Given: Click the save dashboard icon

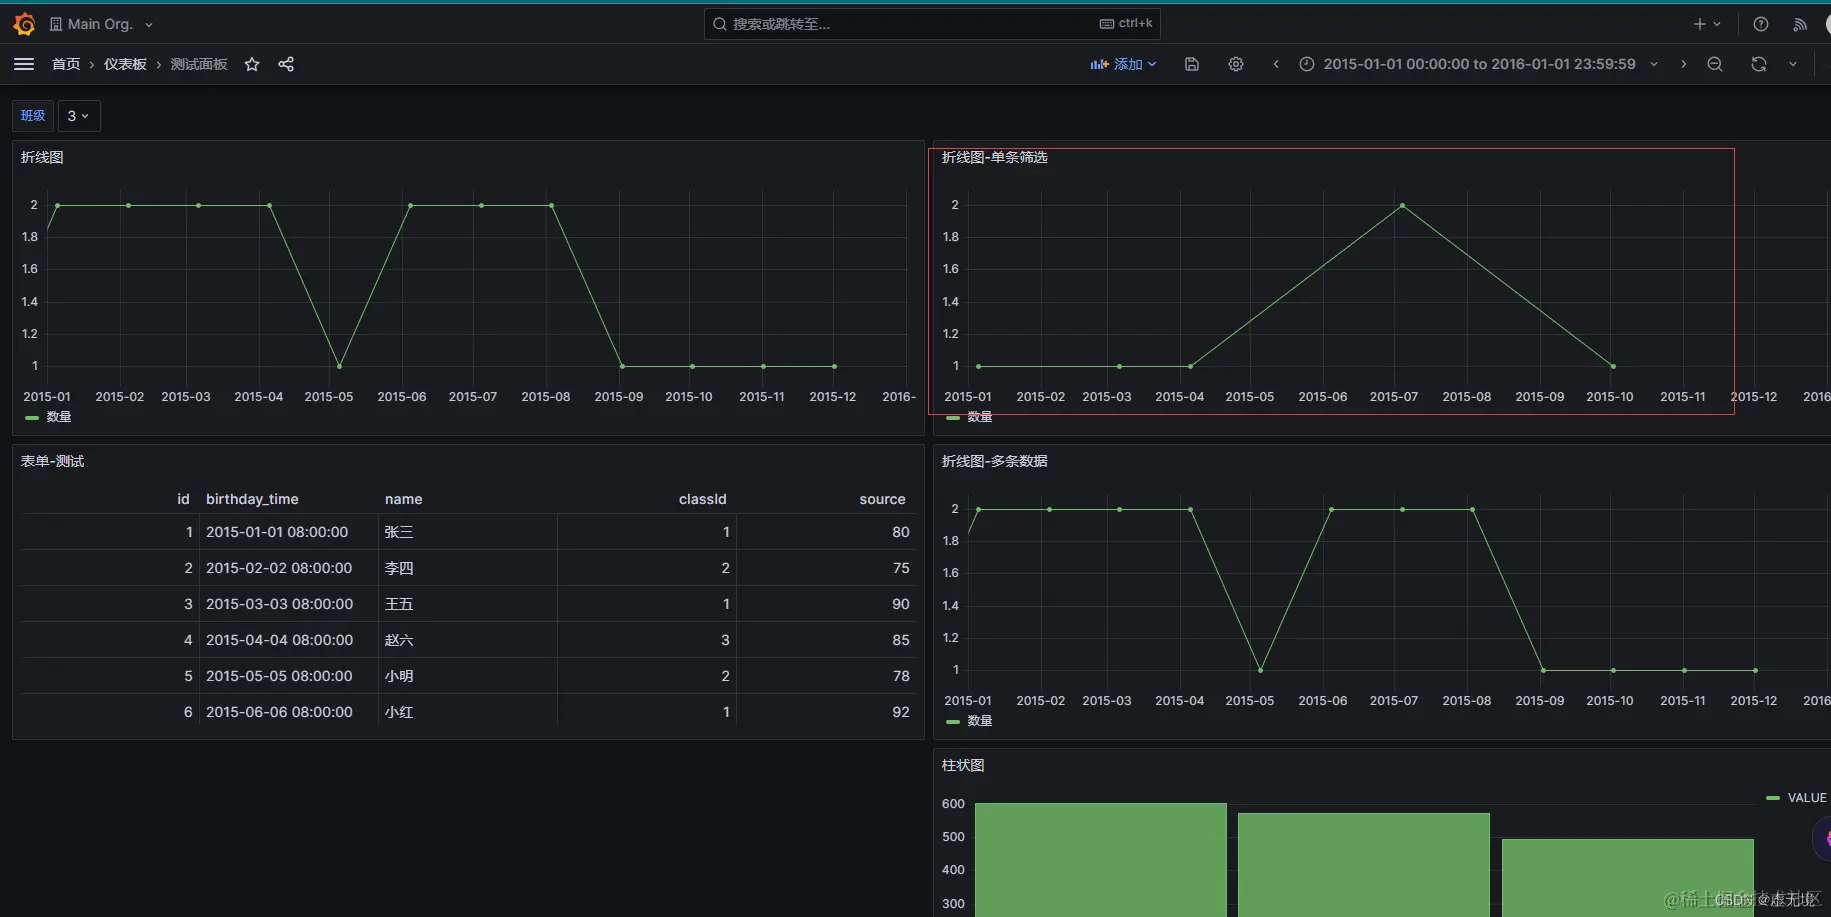Looking at the screenshot, I should click(1192, 64).
